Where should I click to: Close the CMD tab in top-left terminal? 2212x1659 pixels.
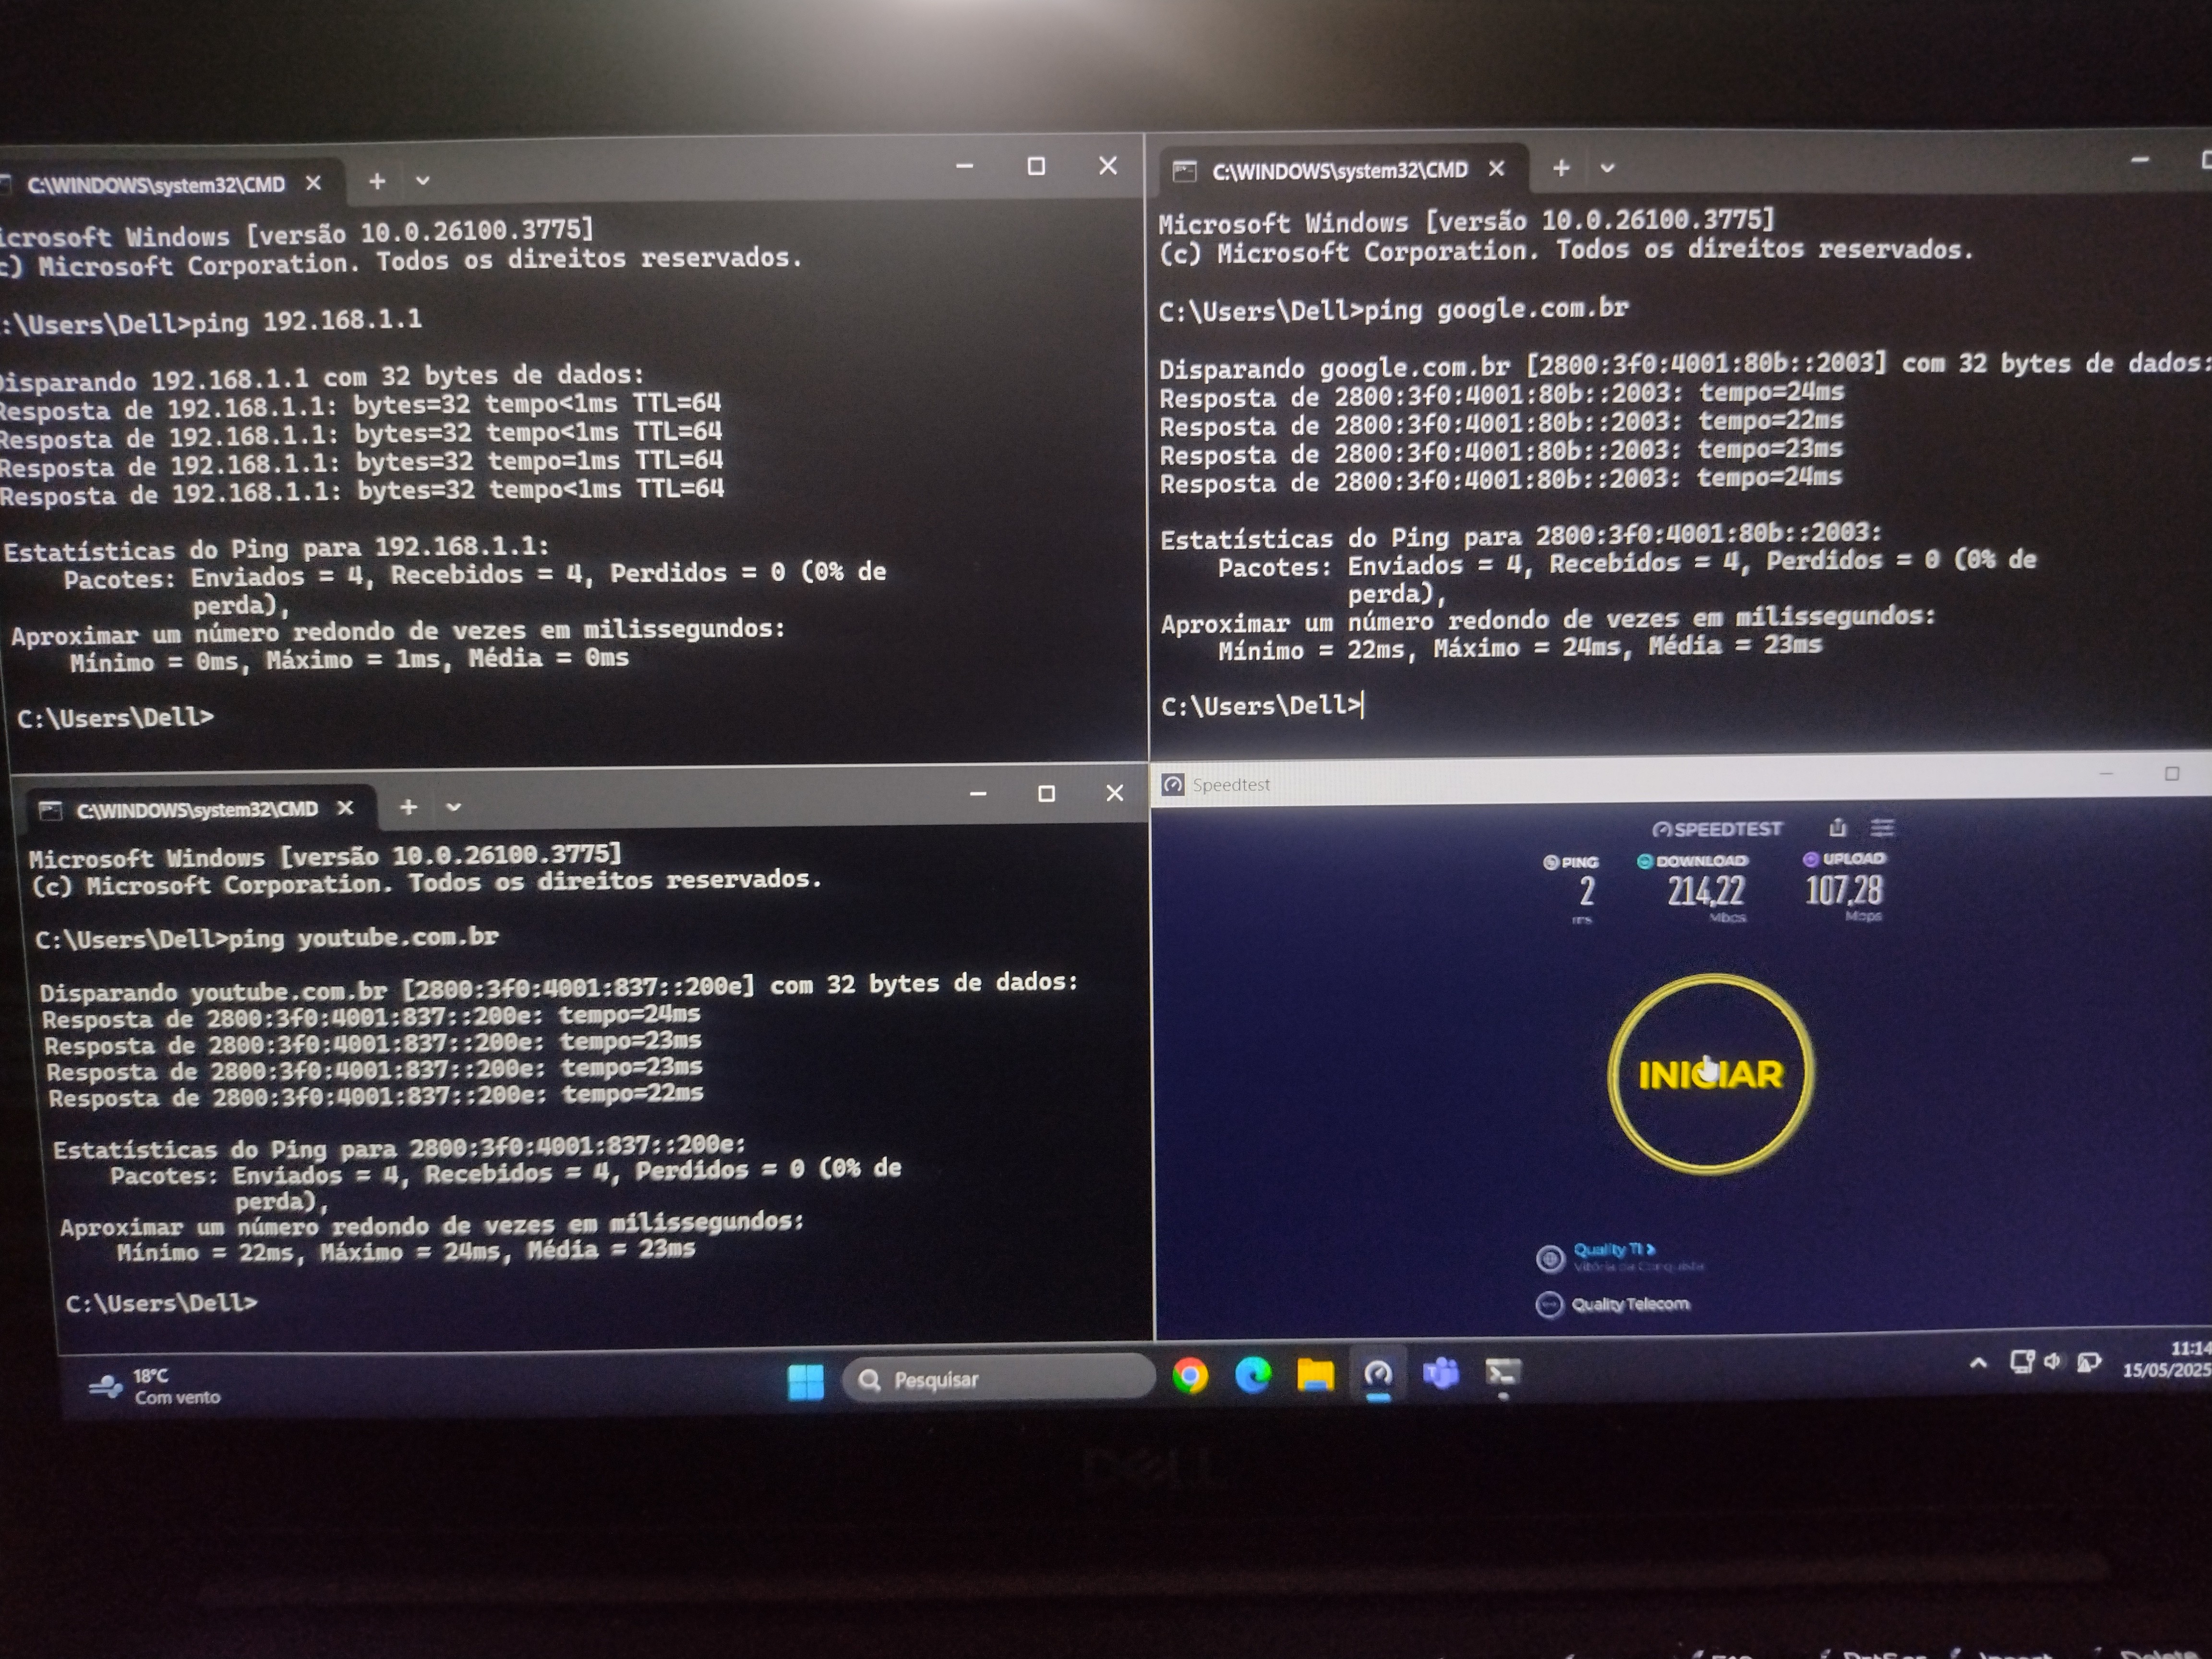click(313, 183)
